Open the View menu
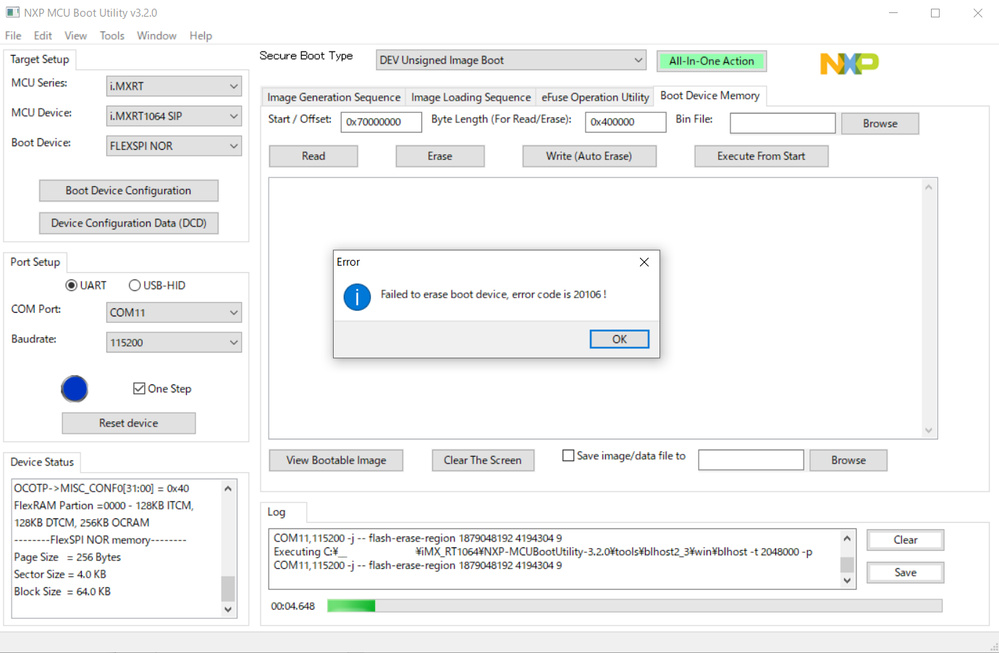The width and height of the screenshot is (999, 653). pyautogui.click(x=75, y=36)
